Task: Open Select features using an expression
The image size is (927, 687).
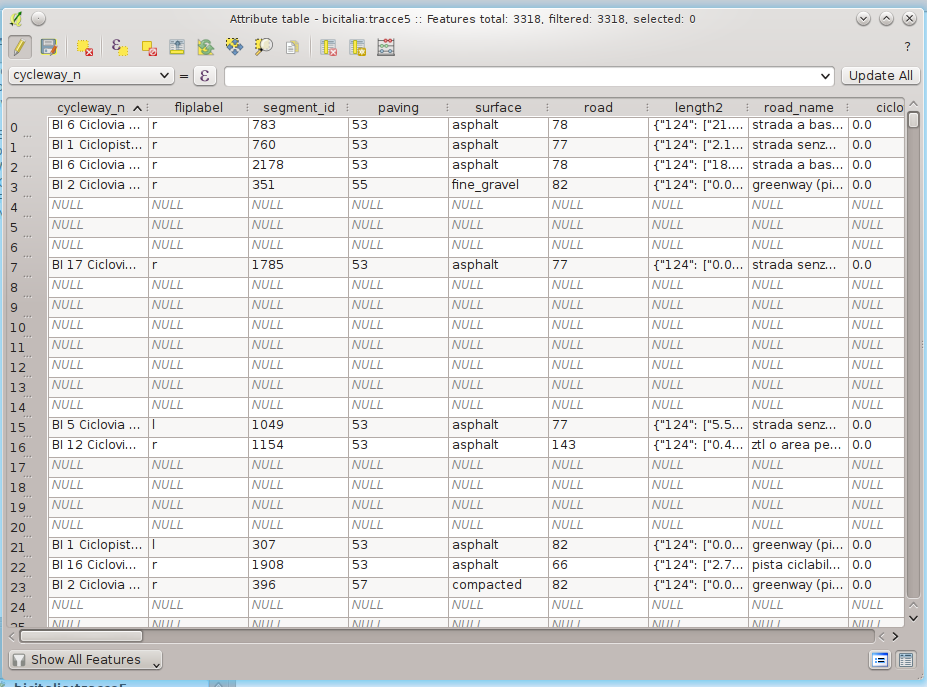Action: [119, 47]
